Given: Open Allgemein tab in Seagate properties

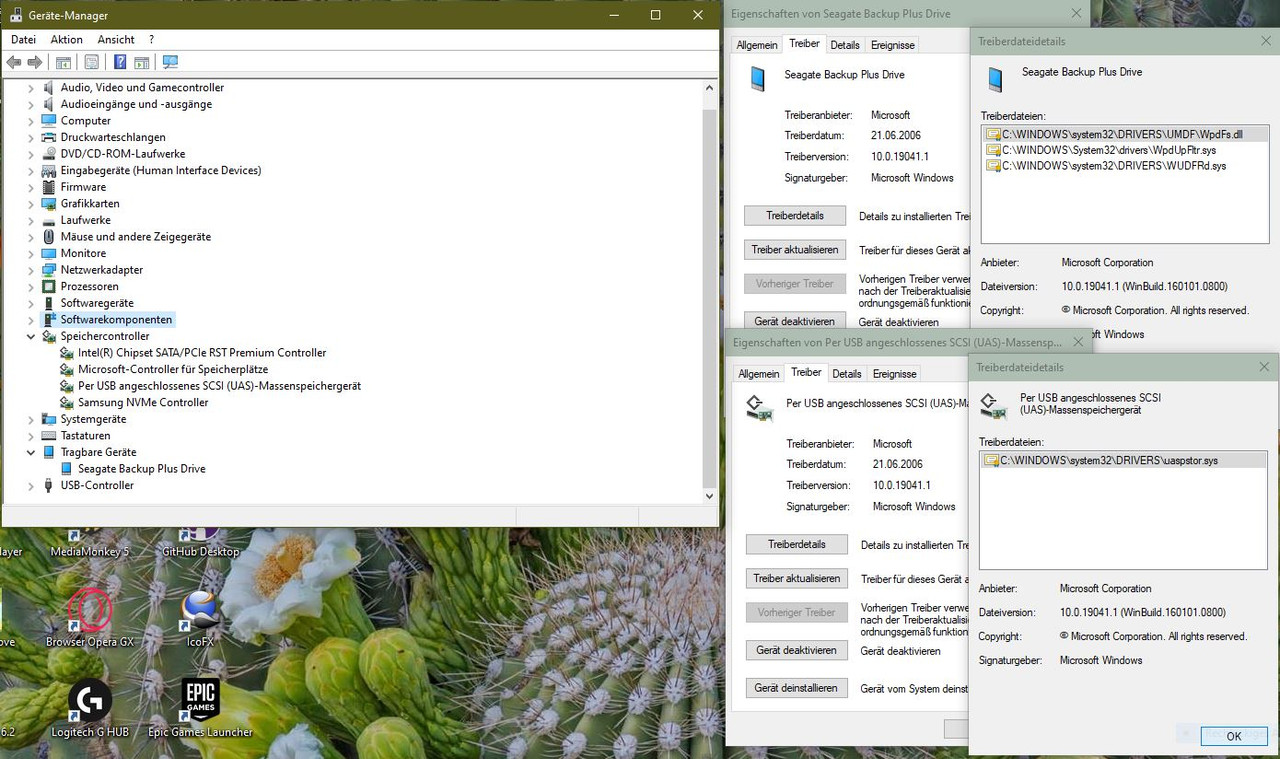Looking at the screenshot, I should 757,45.
